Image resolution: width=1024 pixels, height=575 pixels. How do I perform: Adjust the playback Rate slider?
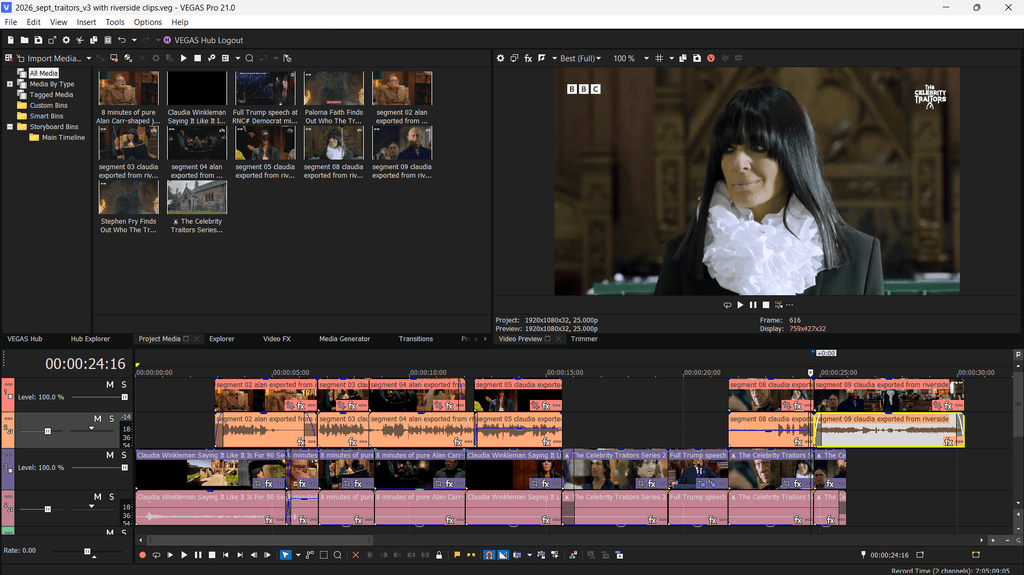(x=88, y=551)
